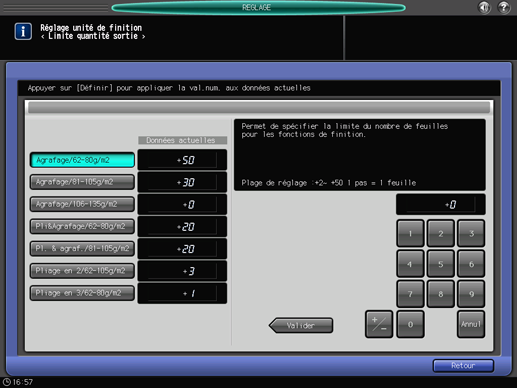Tap keypad digit 4

point(410,264)
